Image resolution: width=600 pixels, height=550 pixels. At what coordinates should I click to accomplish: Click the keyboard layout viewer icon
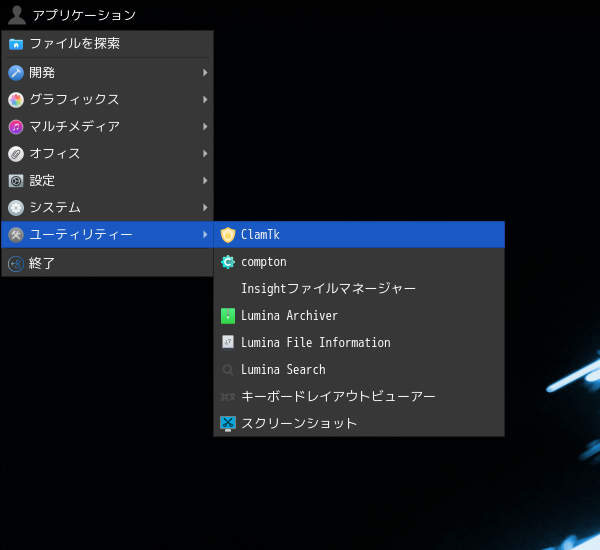coord(228,397)
